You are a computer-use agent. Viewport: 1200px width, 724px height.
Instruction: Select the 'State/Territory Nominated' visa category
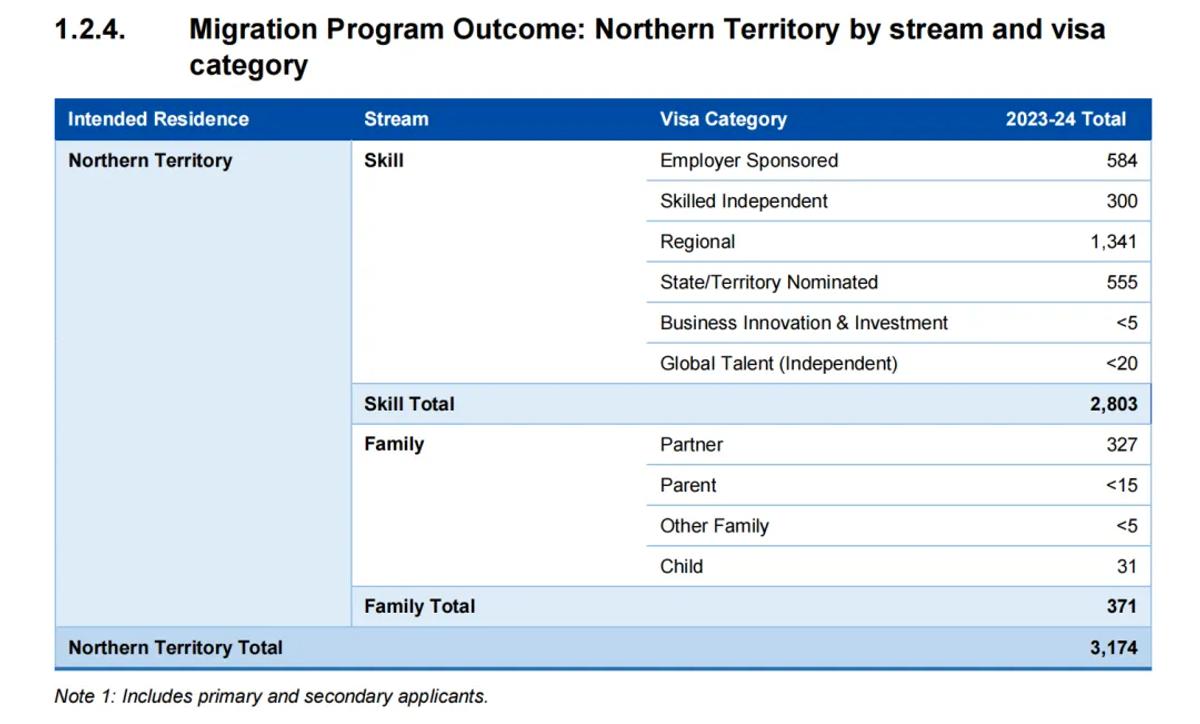pos(769,282)
